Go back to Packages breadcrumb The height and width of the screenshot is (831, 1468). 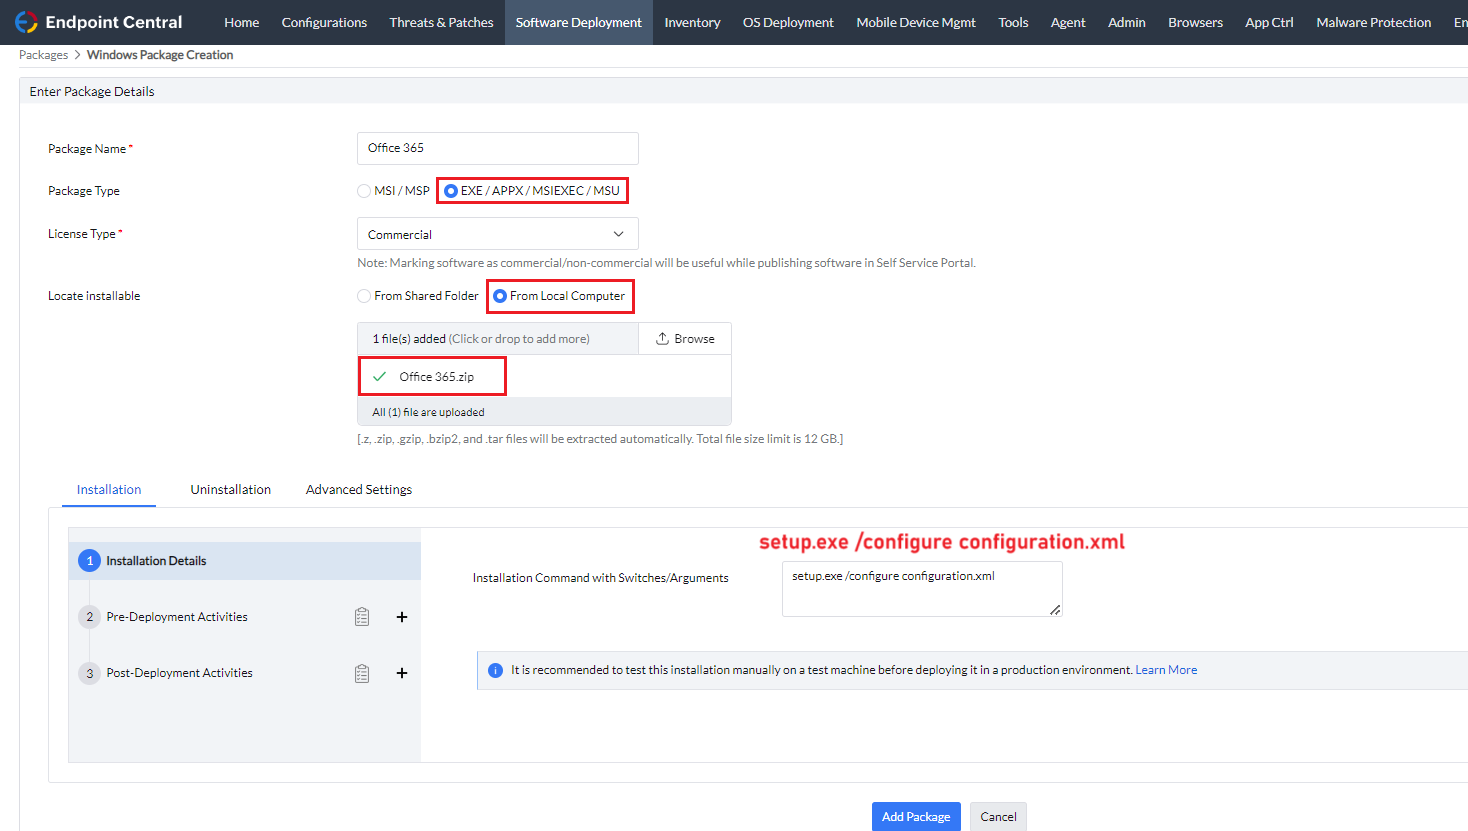pos(43,55)
